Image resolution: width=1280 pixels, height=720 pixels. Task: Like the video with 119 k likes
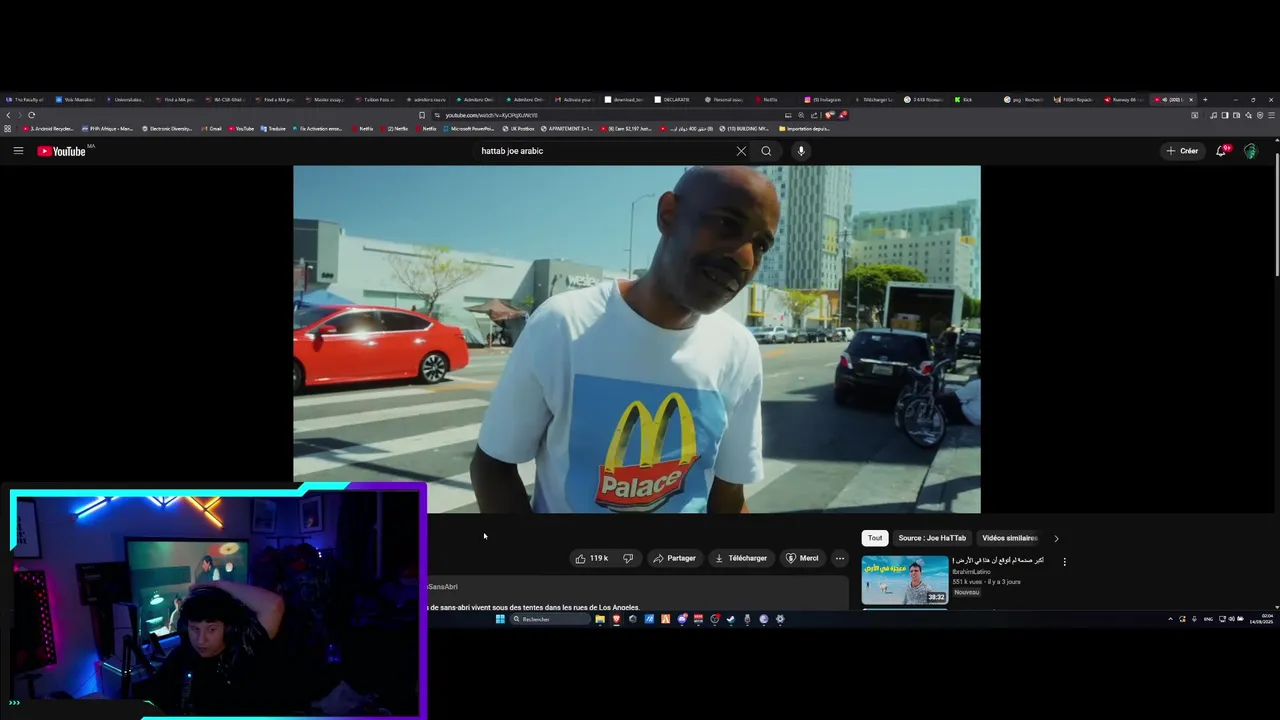tap(592, 558)
